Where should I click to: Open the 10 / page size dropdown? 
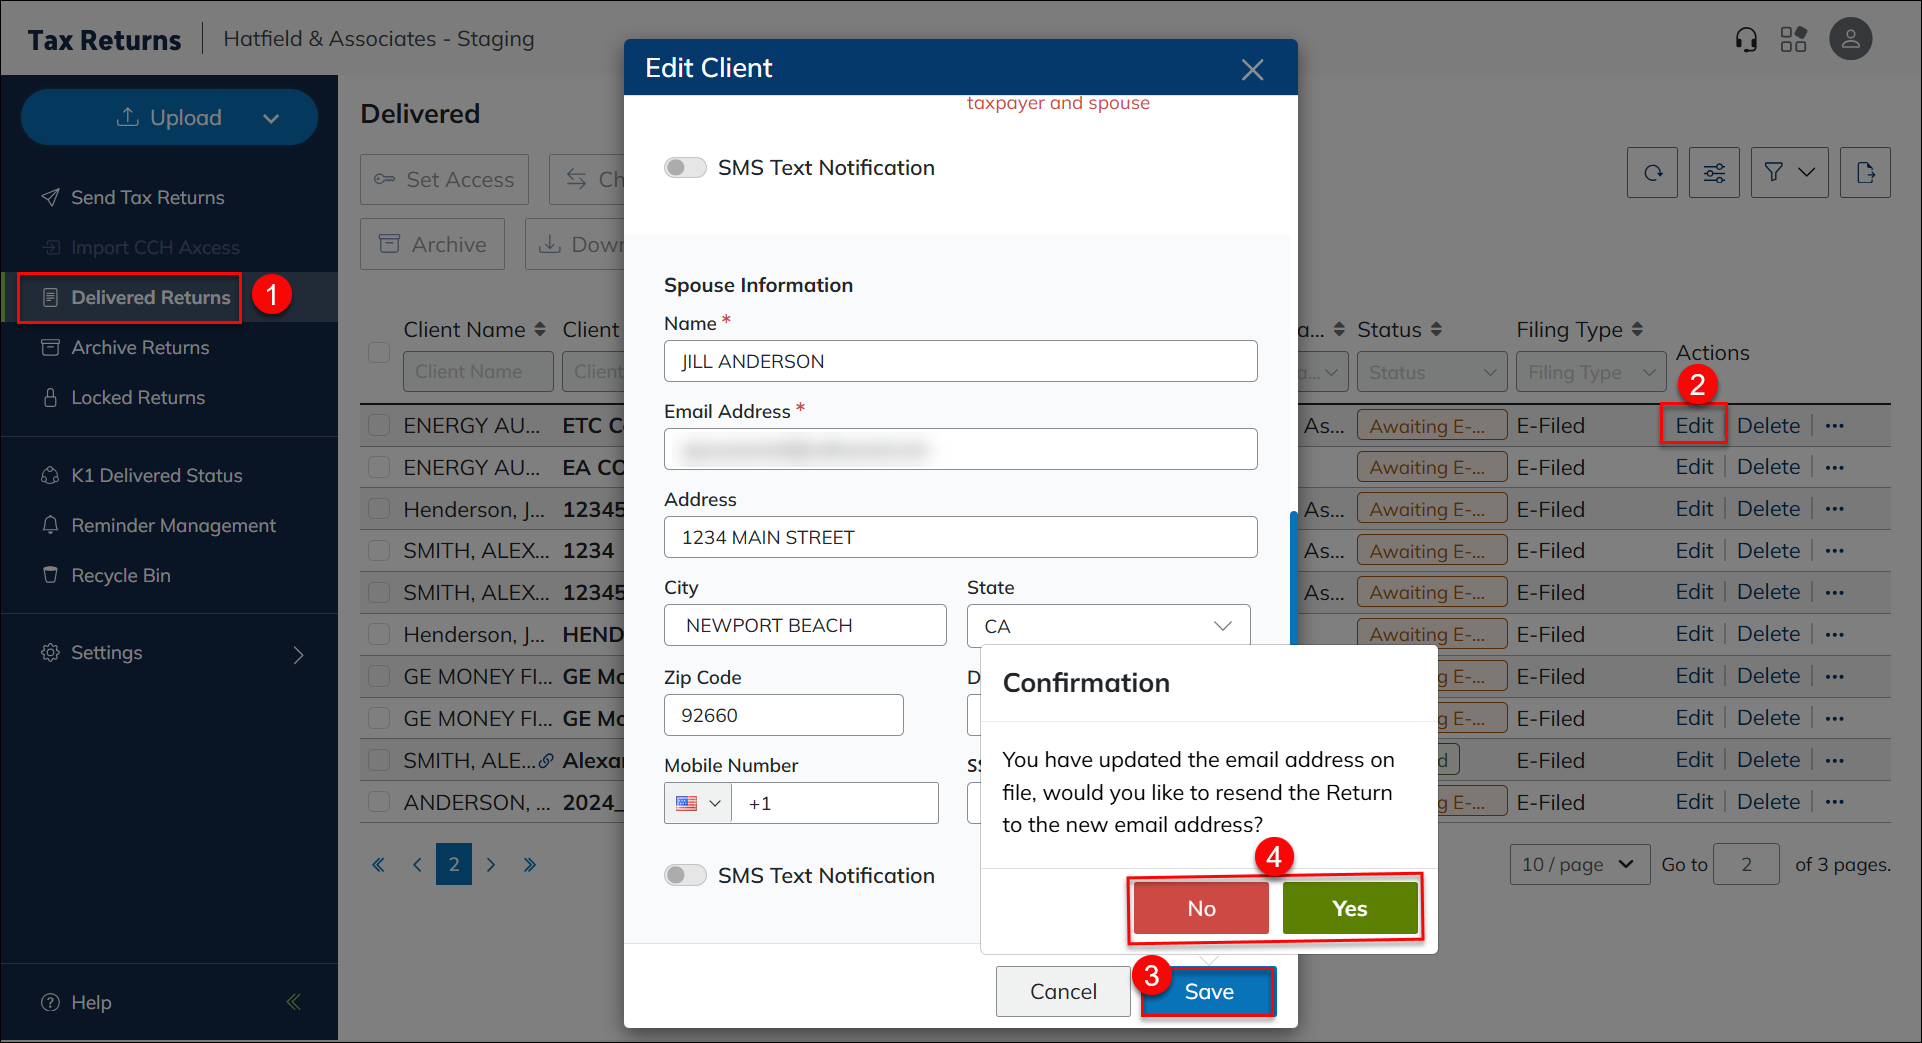1577,865
